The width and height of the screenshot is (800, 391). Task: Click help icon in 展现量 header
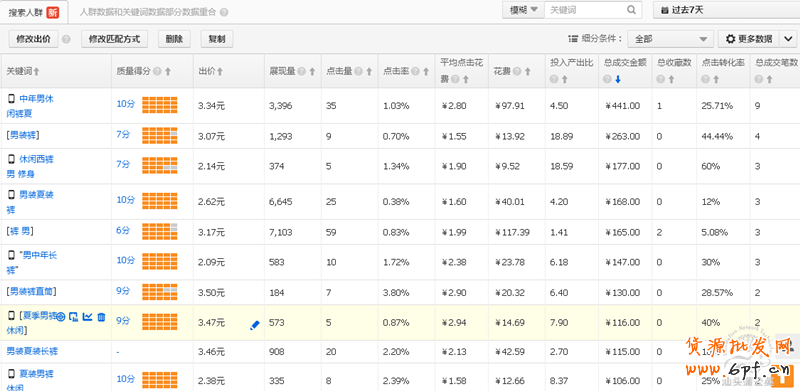pos(302,71)
